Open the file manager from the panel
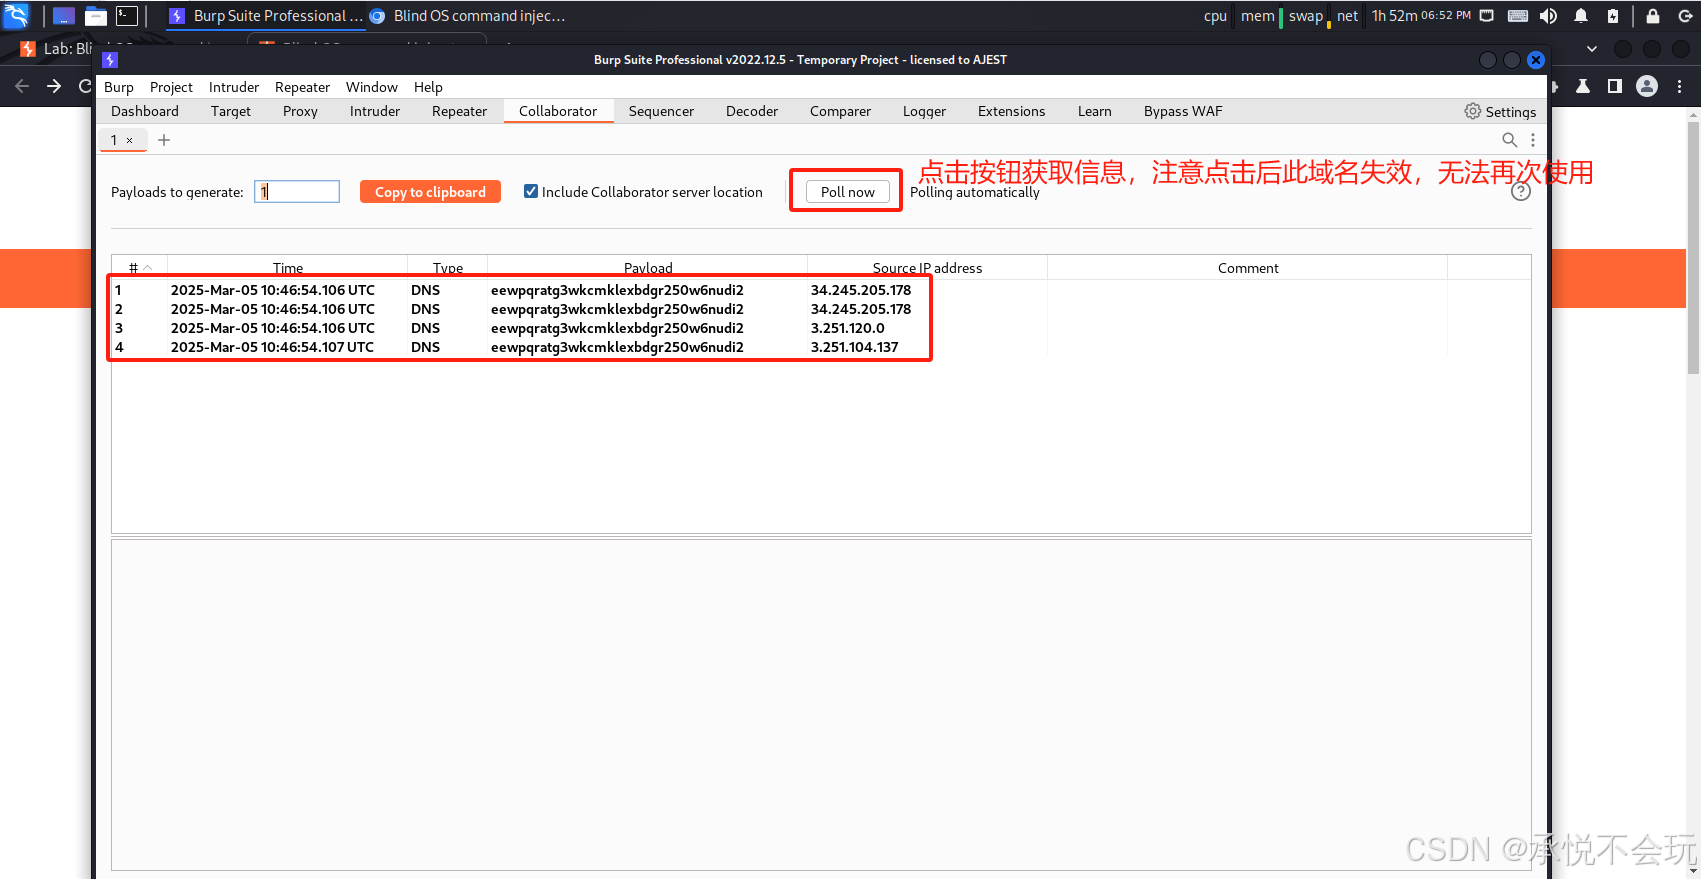 pyautogui.click(x=96, y=16)
